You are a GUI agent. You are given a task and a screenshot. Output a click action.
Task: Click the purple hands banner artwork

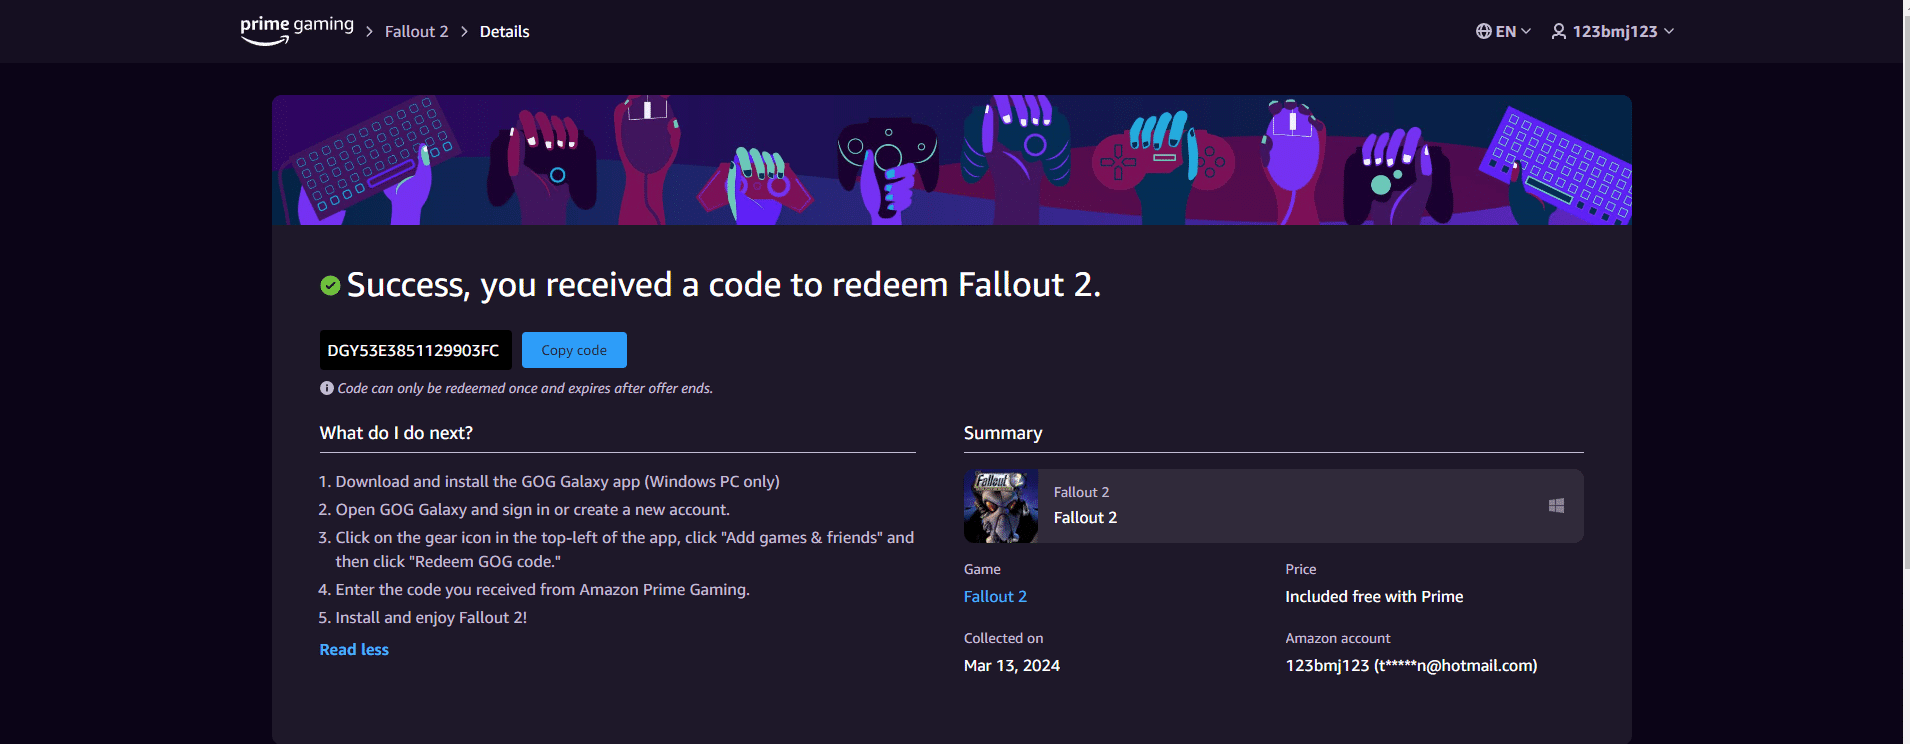[951, 160]
